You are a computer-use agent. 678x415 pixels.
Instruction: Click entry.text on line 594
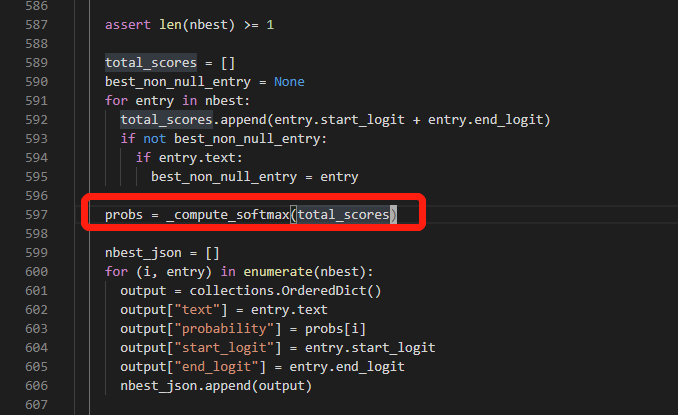[x=197, y=158]
